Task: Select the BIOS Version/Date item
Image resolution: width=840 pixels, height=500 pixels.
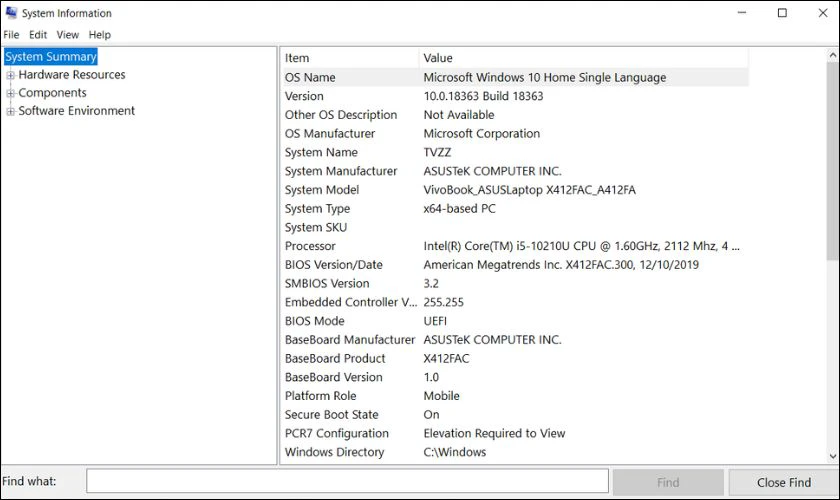Action: point(334,265)
